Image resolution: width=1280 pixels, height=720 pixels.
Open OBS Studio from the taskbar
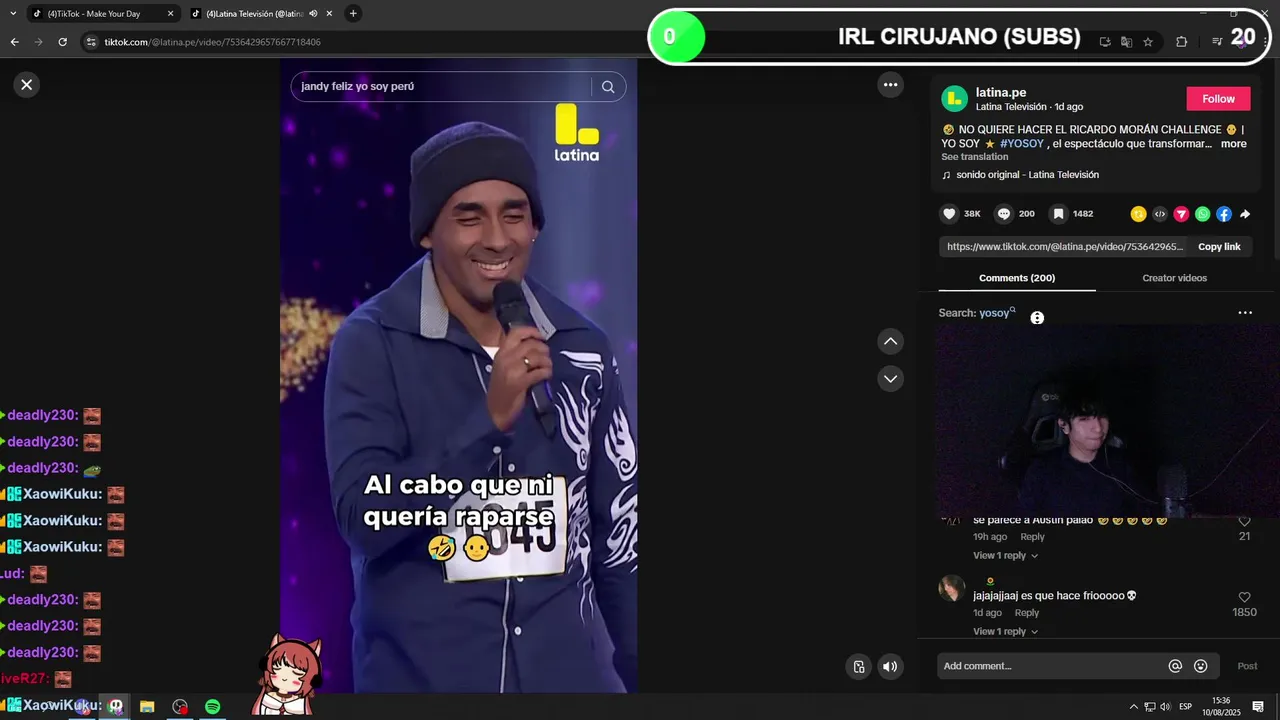180,707
